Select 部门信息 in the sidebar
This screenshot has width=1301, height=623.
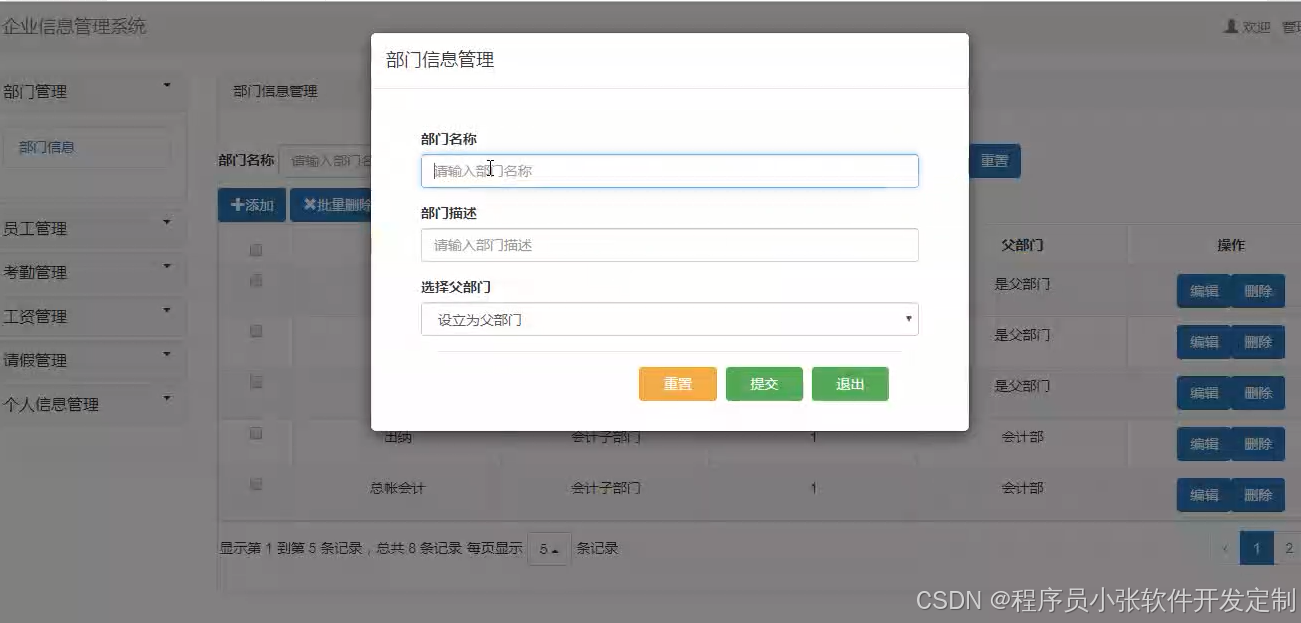(87, 147)
